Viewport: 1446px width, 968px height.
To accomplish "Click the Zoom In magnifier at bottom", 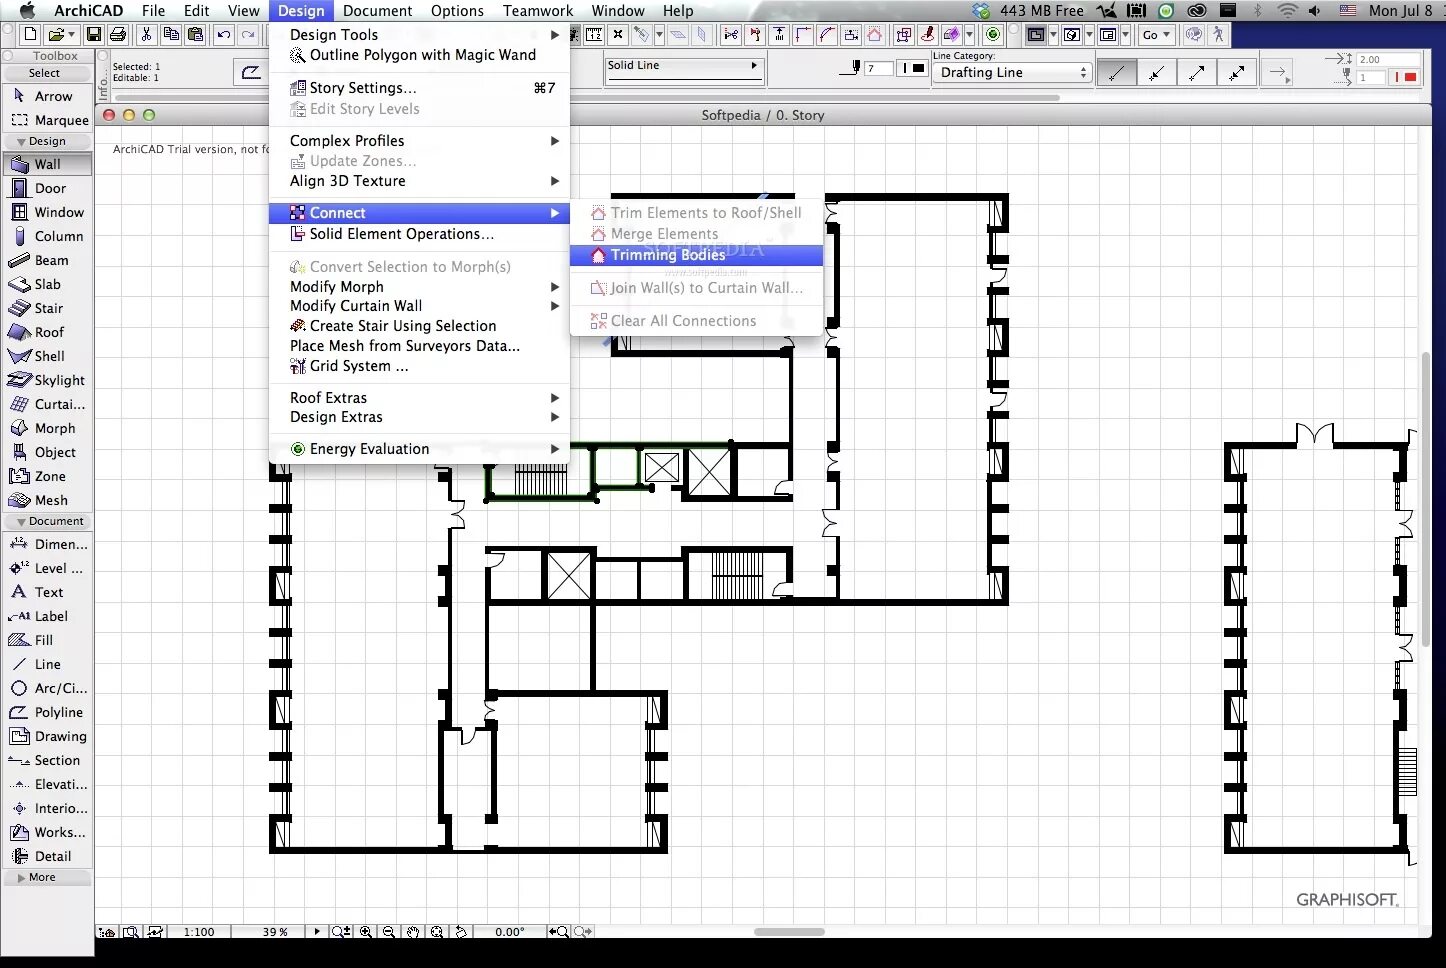I will click(366, 931).
